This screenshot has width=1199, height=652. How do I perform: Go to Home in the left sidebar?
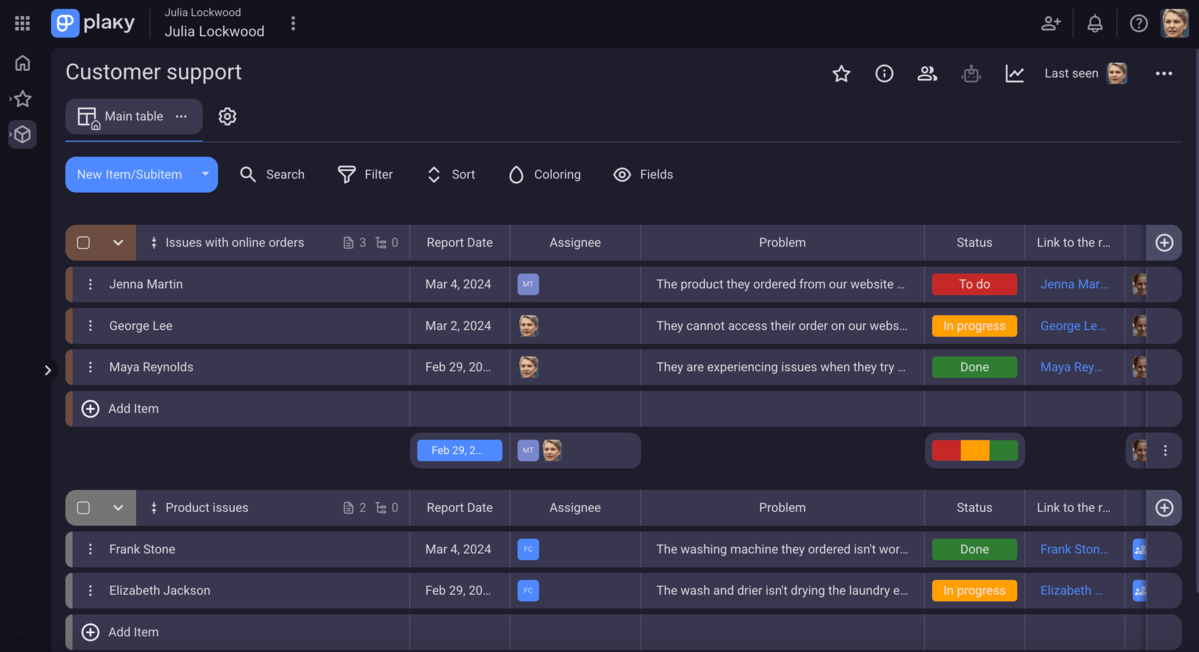(x=21, y=62)
